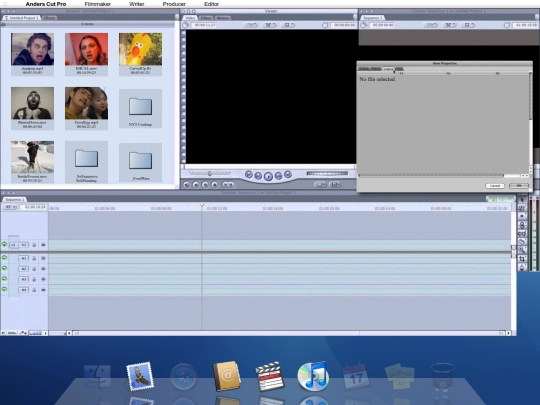Select the yellow chicken clip thumbnail
The image size is (540, 405).
(141, 49)
